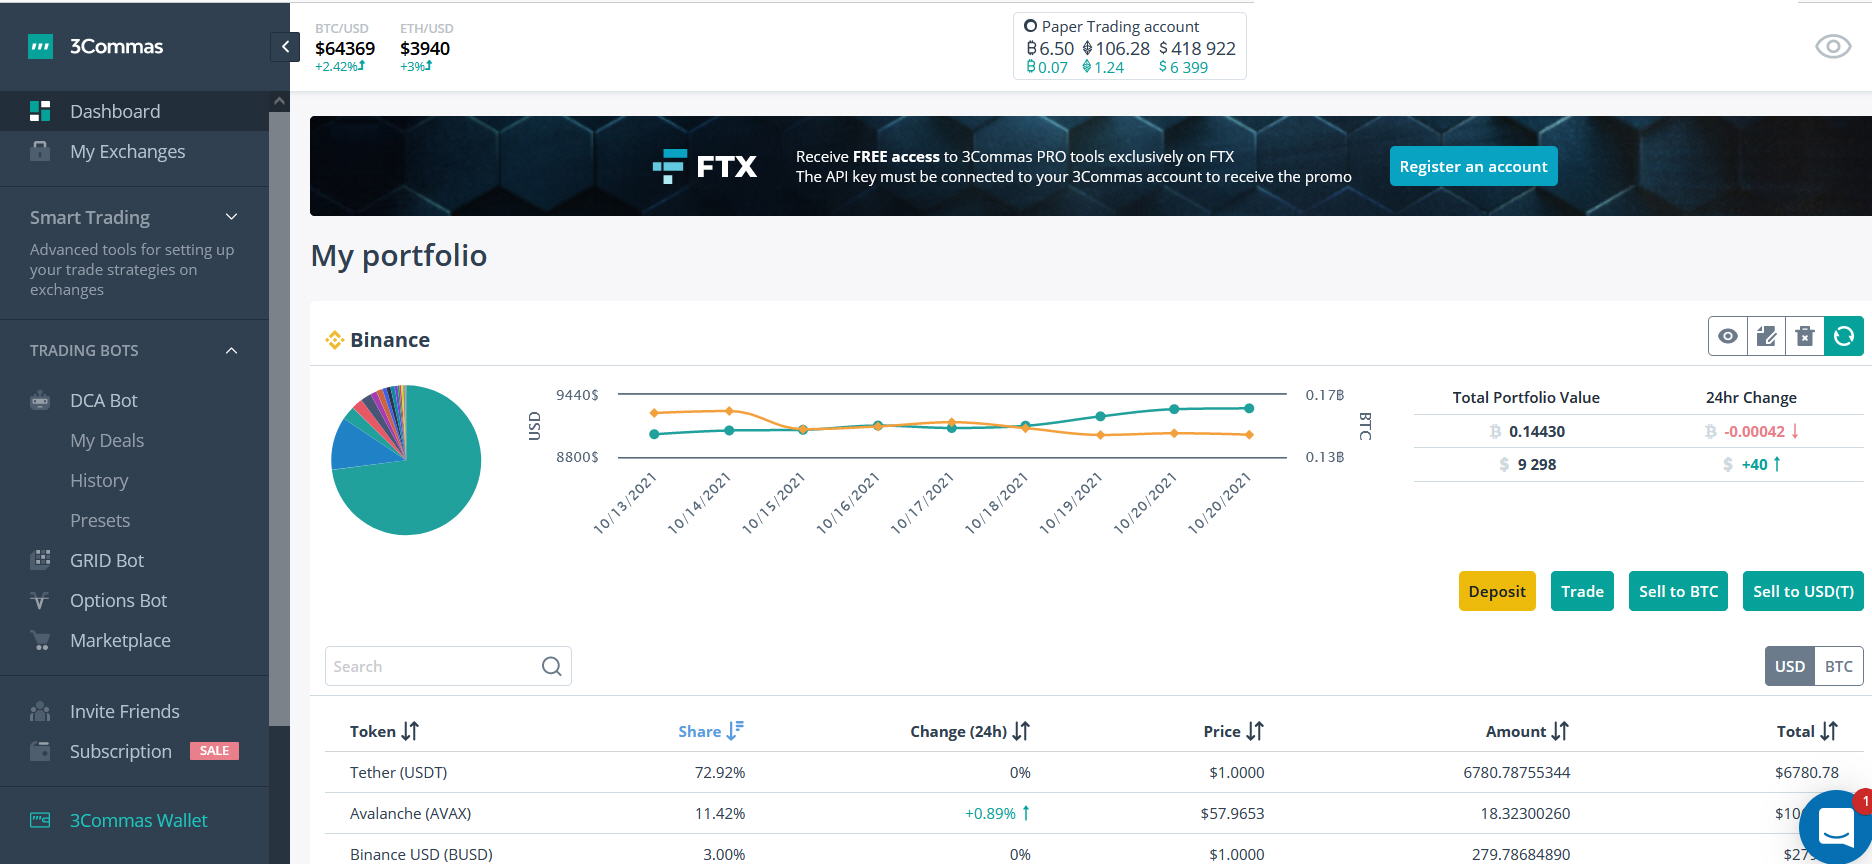View BTC/USD price ticker
This screenshot has width=1872, height=864.
click(344, 47)
